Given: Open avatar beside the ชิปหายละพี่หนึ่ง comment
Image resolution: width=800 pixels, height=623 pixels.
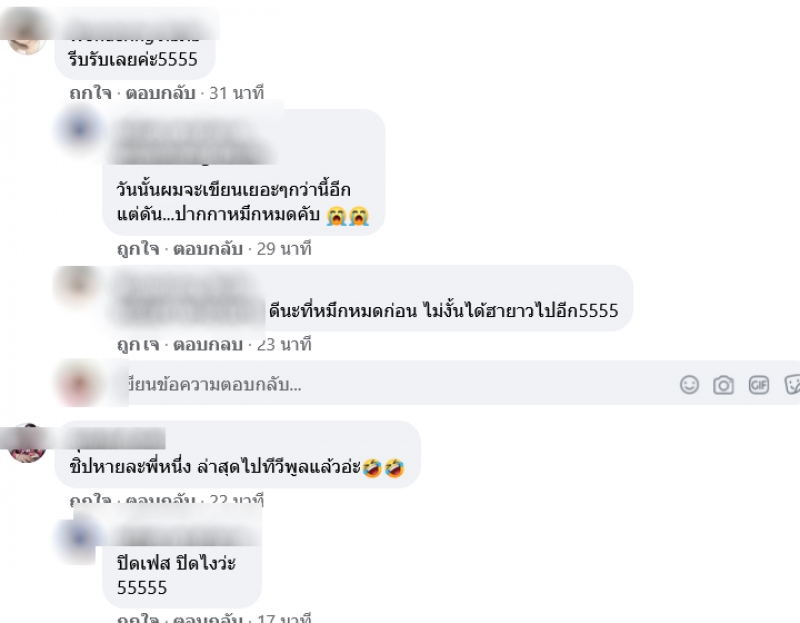Looking at the screenshot, I should 28,443.
